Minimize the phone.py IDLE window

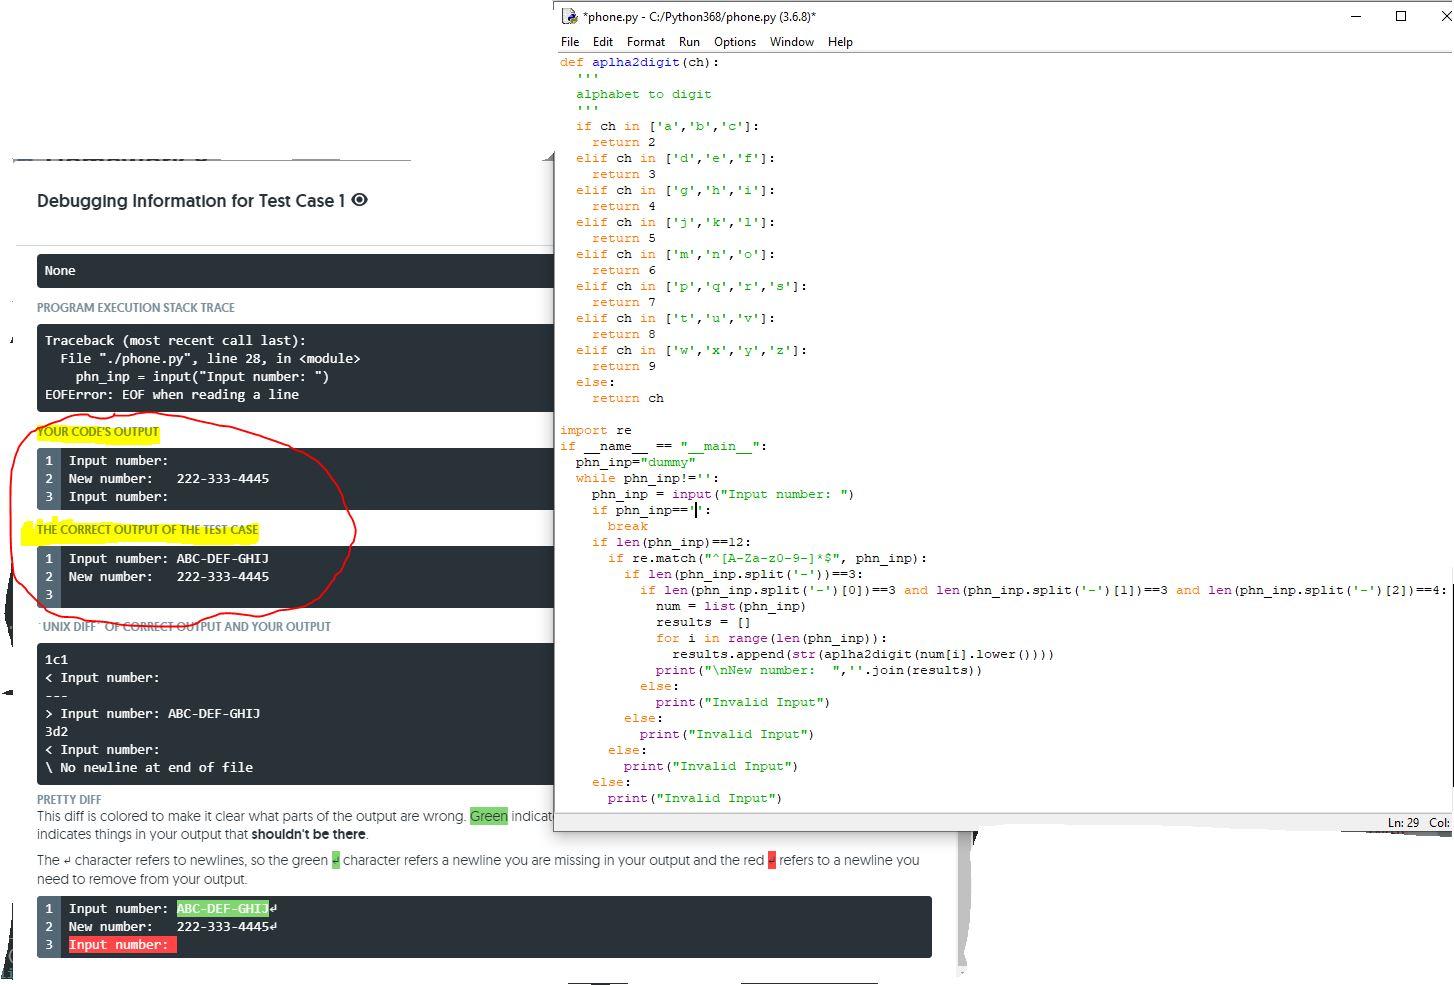click(x=1356, y=16)
